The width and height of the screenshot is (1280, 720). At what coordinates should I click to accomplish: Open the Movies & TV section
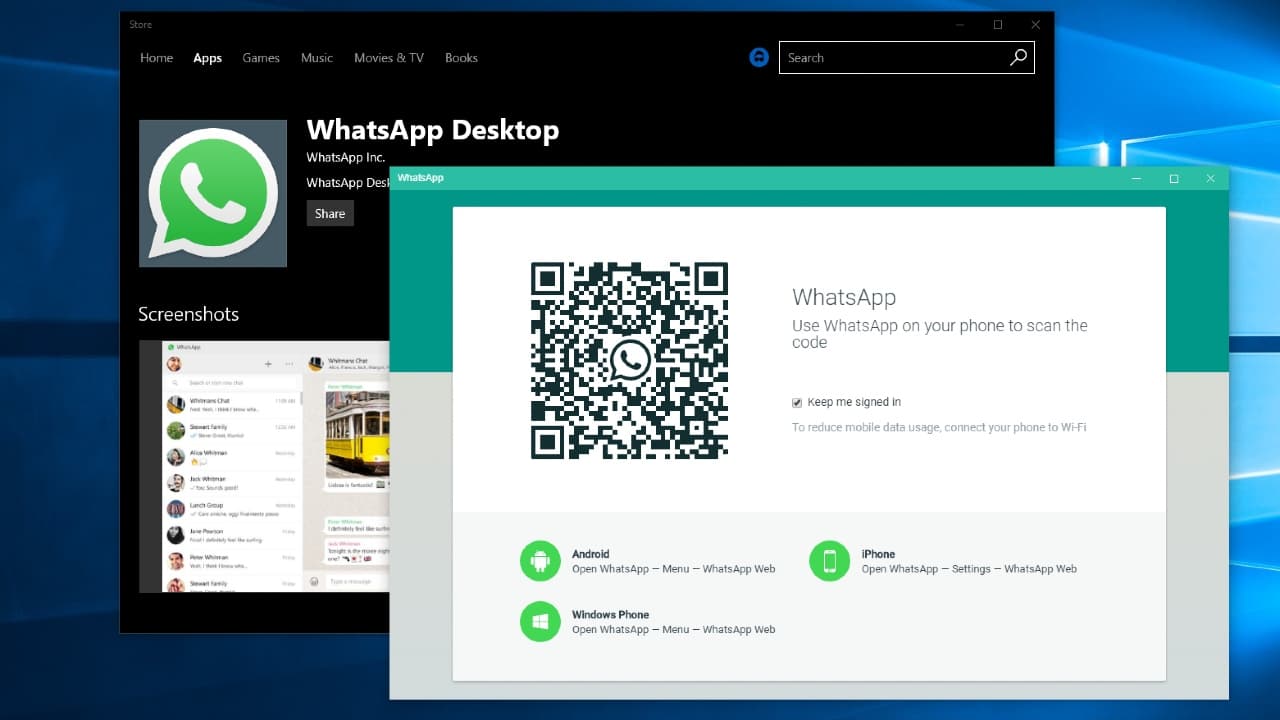388,58
